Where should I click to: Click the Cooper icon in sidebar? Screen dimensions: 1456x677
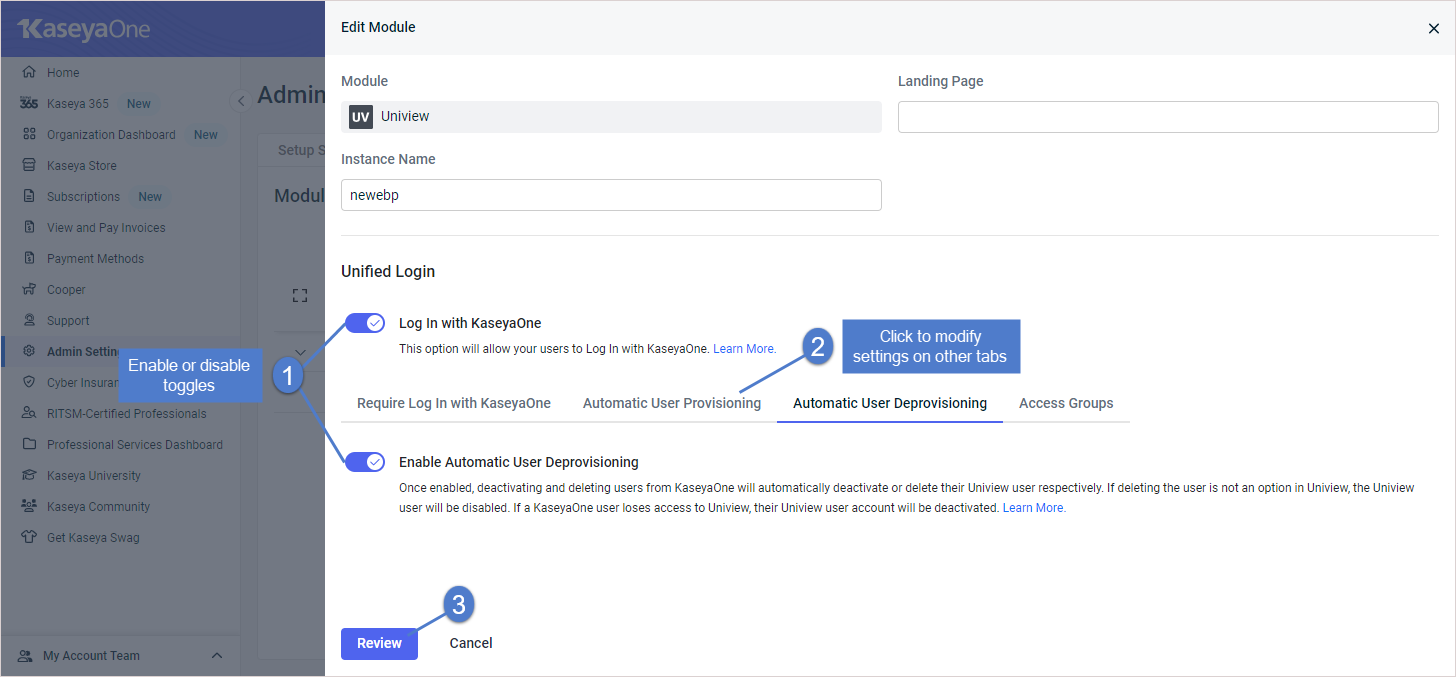(29, 289)
